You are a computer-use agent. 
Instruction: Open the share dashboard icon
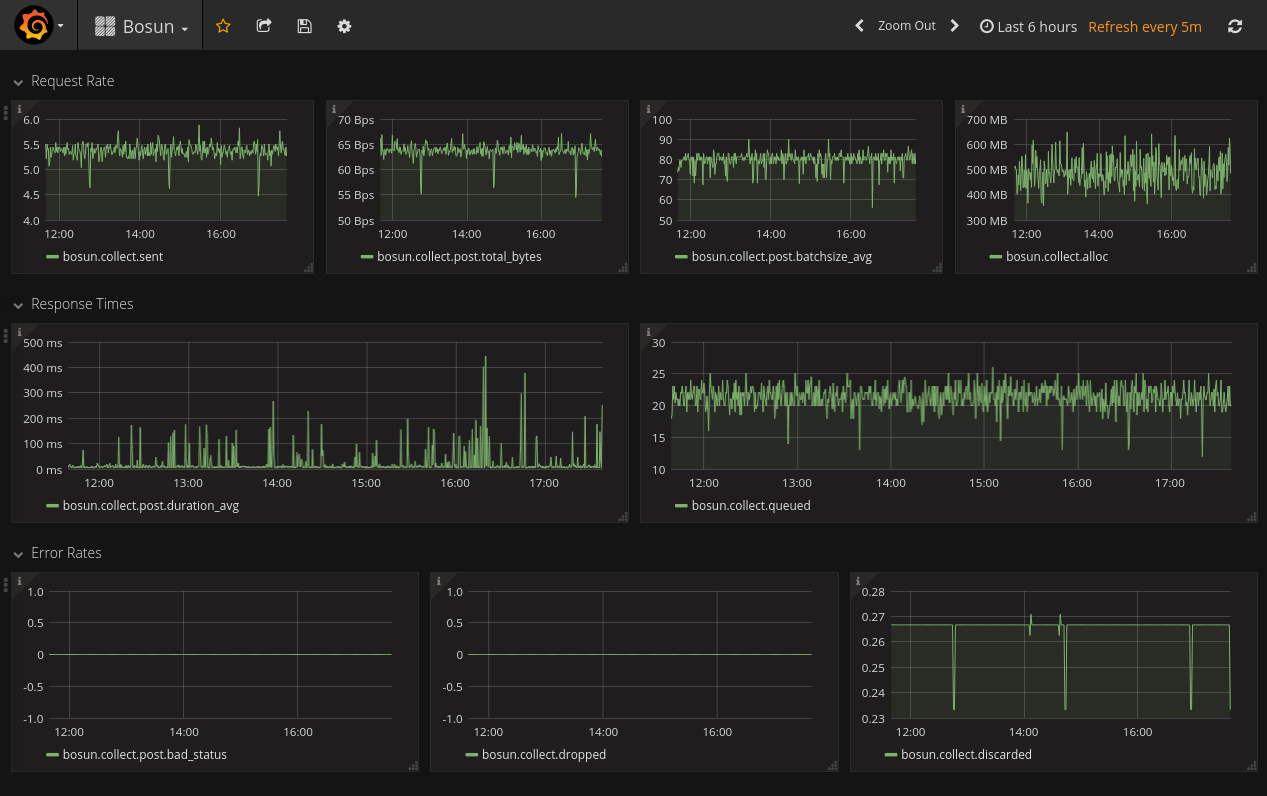coord(264,26)
